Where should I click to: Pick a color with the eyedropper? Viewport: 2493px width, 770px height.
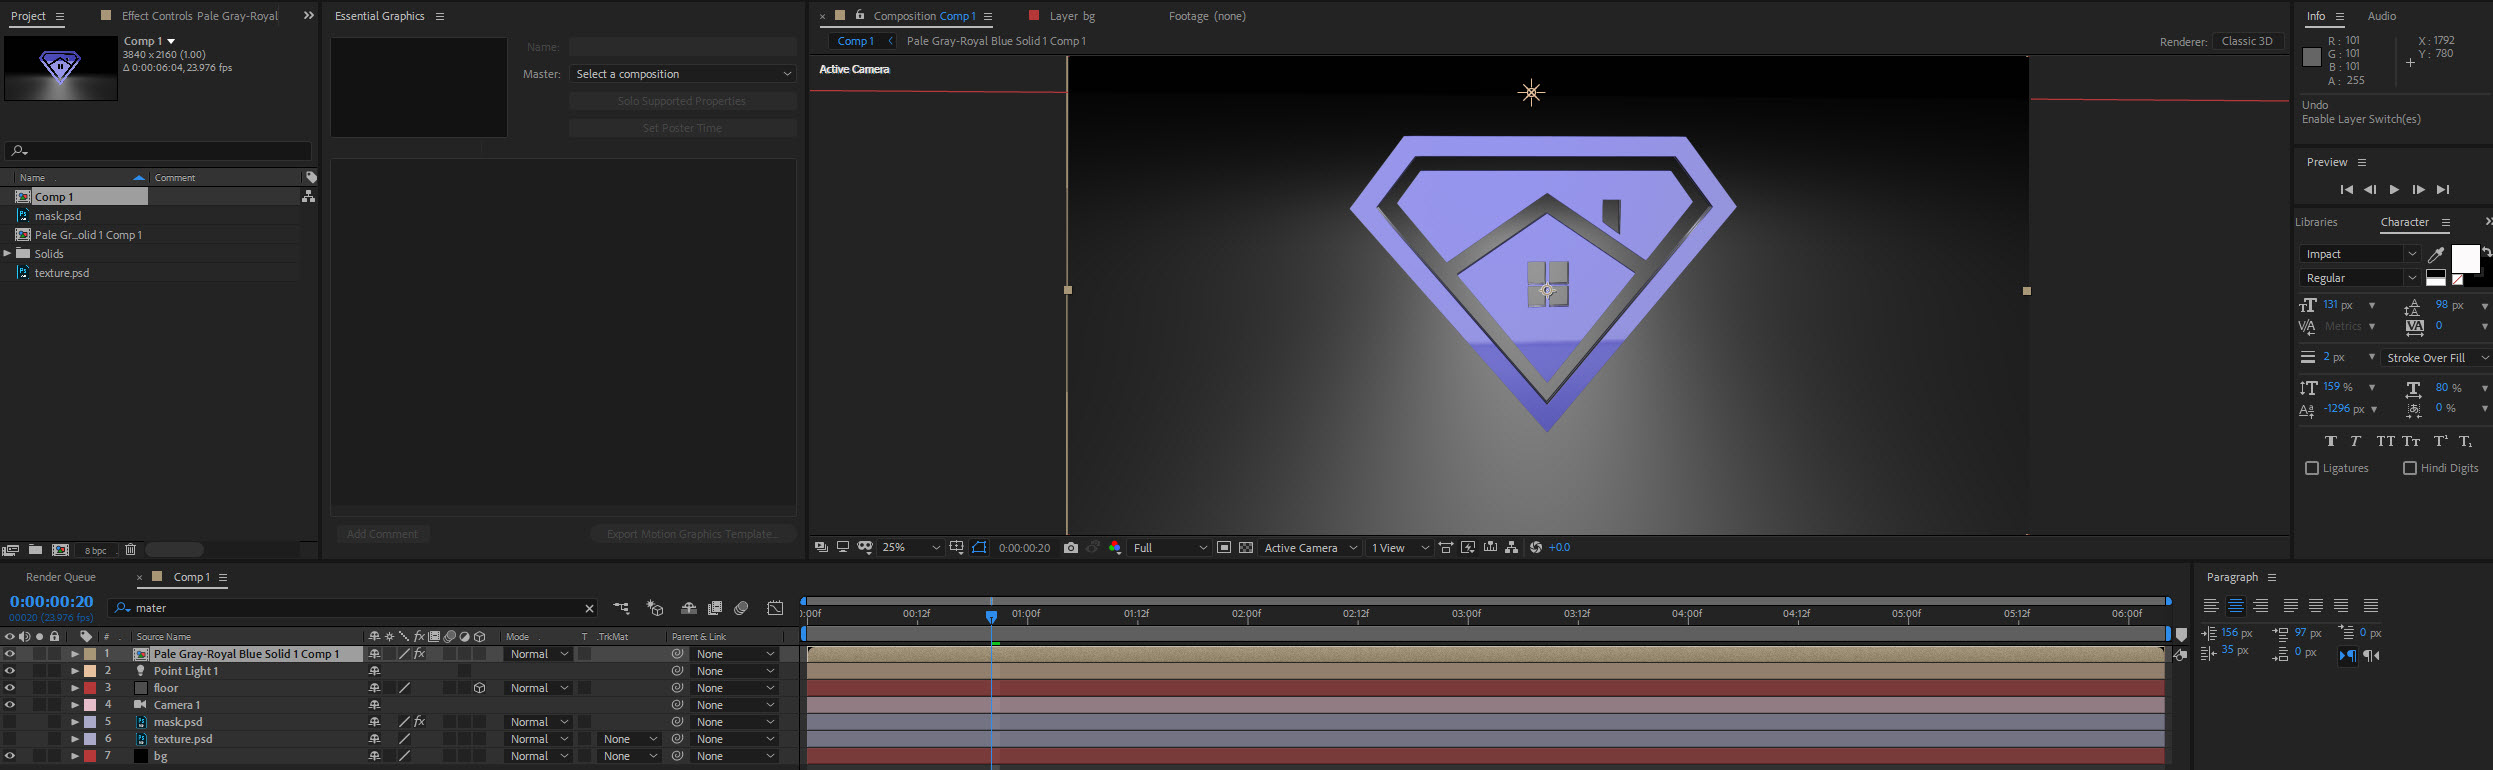click(x=2437, y=254)
